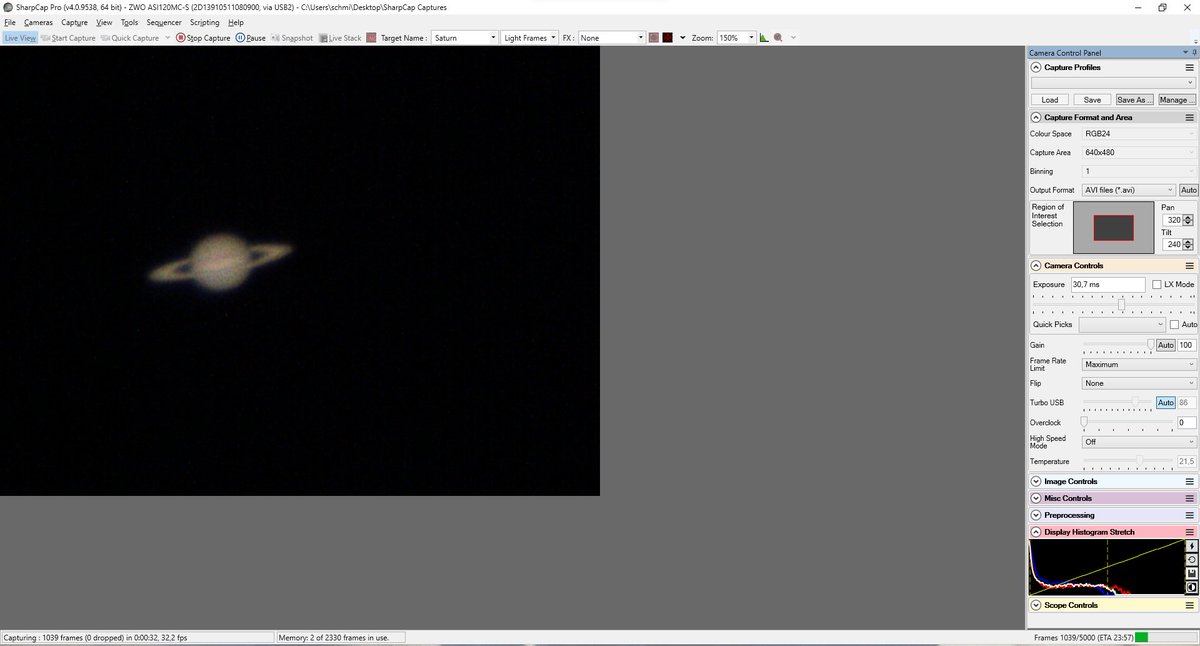Click the Exposure slider track

pos(1113,303)
